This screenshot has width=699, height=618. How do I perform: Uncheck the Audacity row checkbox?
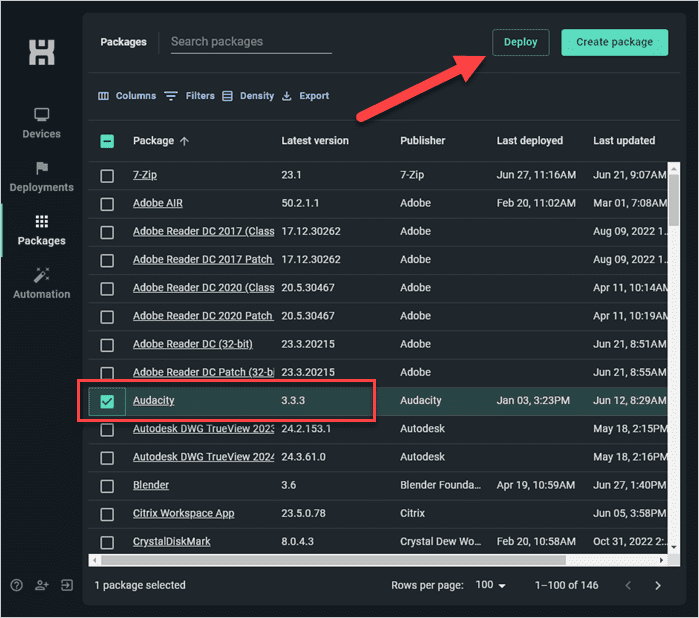pos(107,401)
